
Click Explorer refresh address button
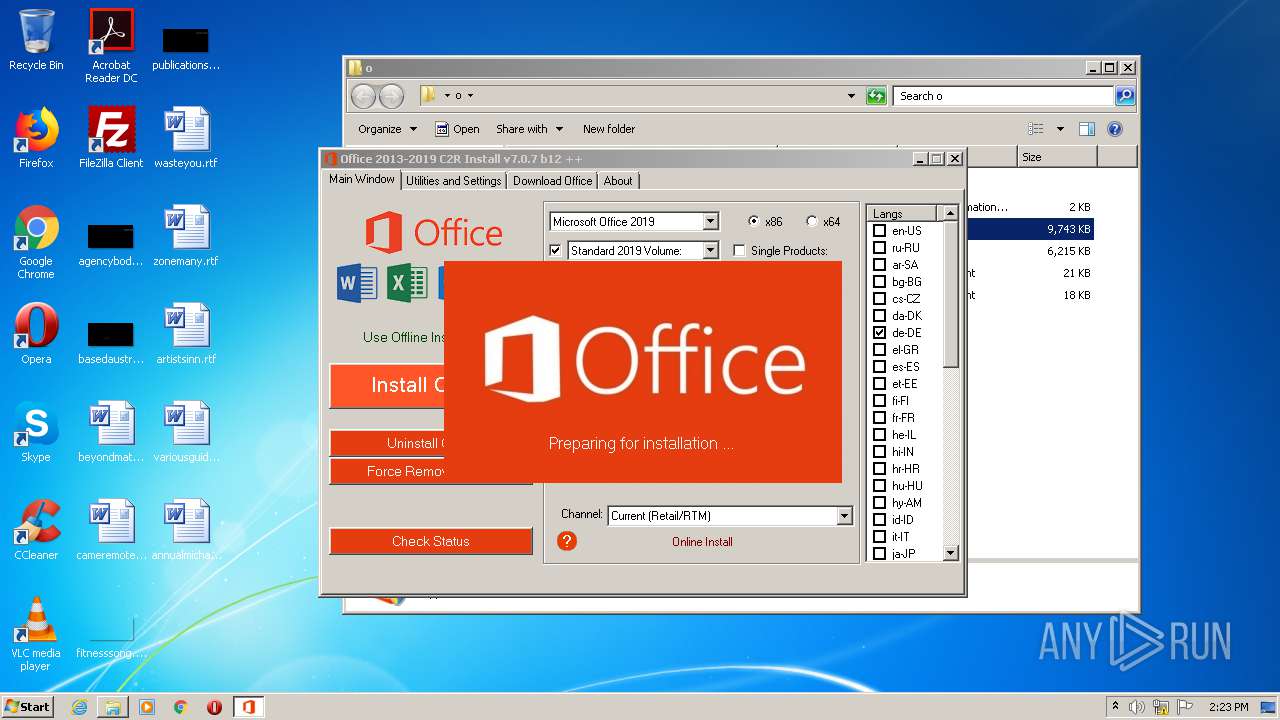pyautogui.click(x=876, y=96)
